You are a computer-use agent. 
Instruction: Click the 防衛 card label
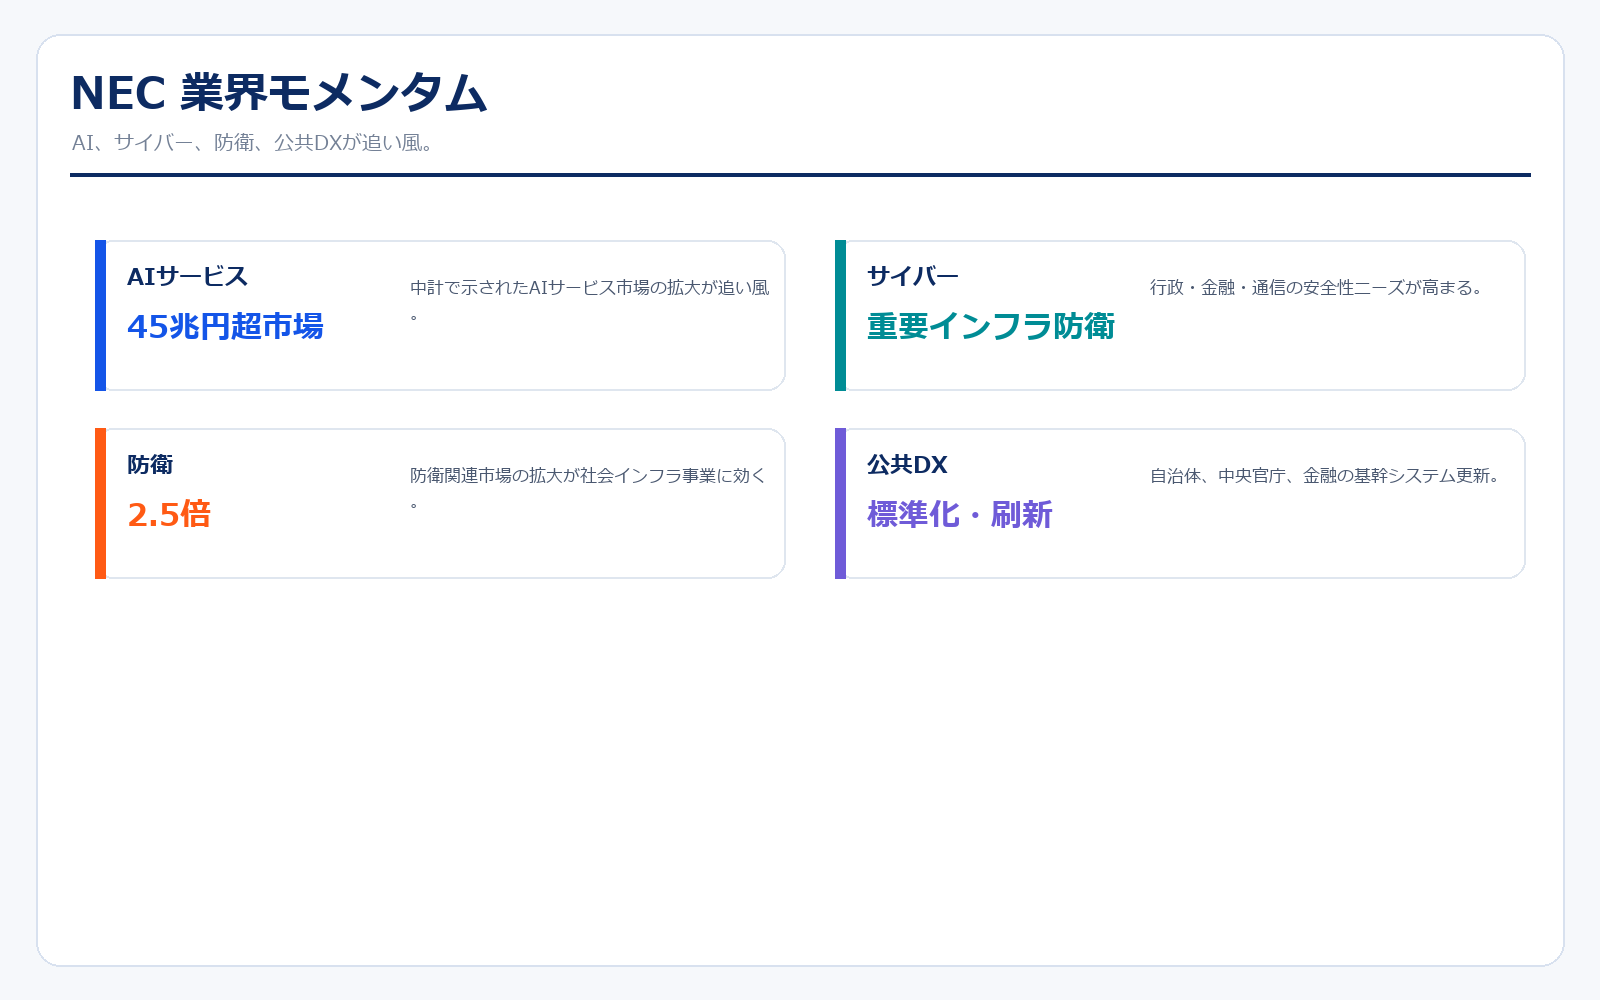(x=150, y=464)
